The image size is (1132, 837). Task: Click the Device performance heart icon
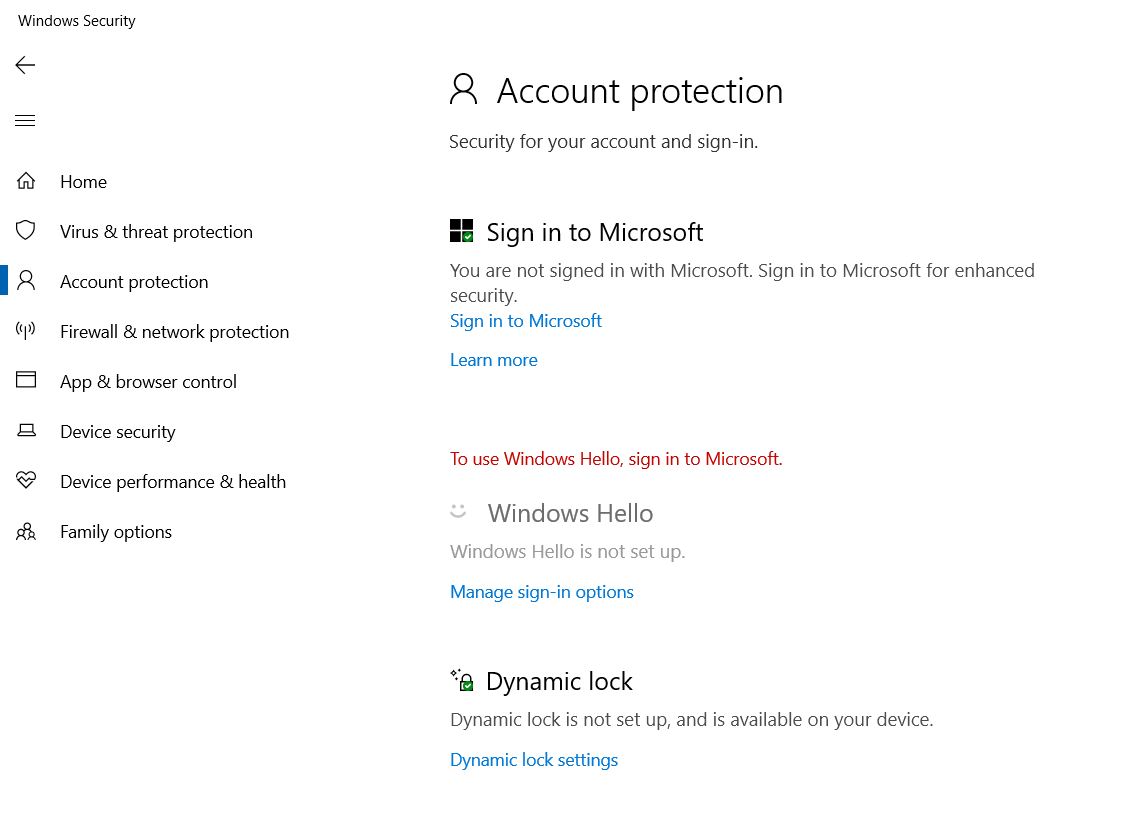click(x=26, y=481)
